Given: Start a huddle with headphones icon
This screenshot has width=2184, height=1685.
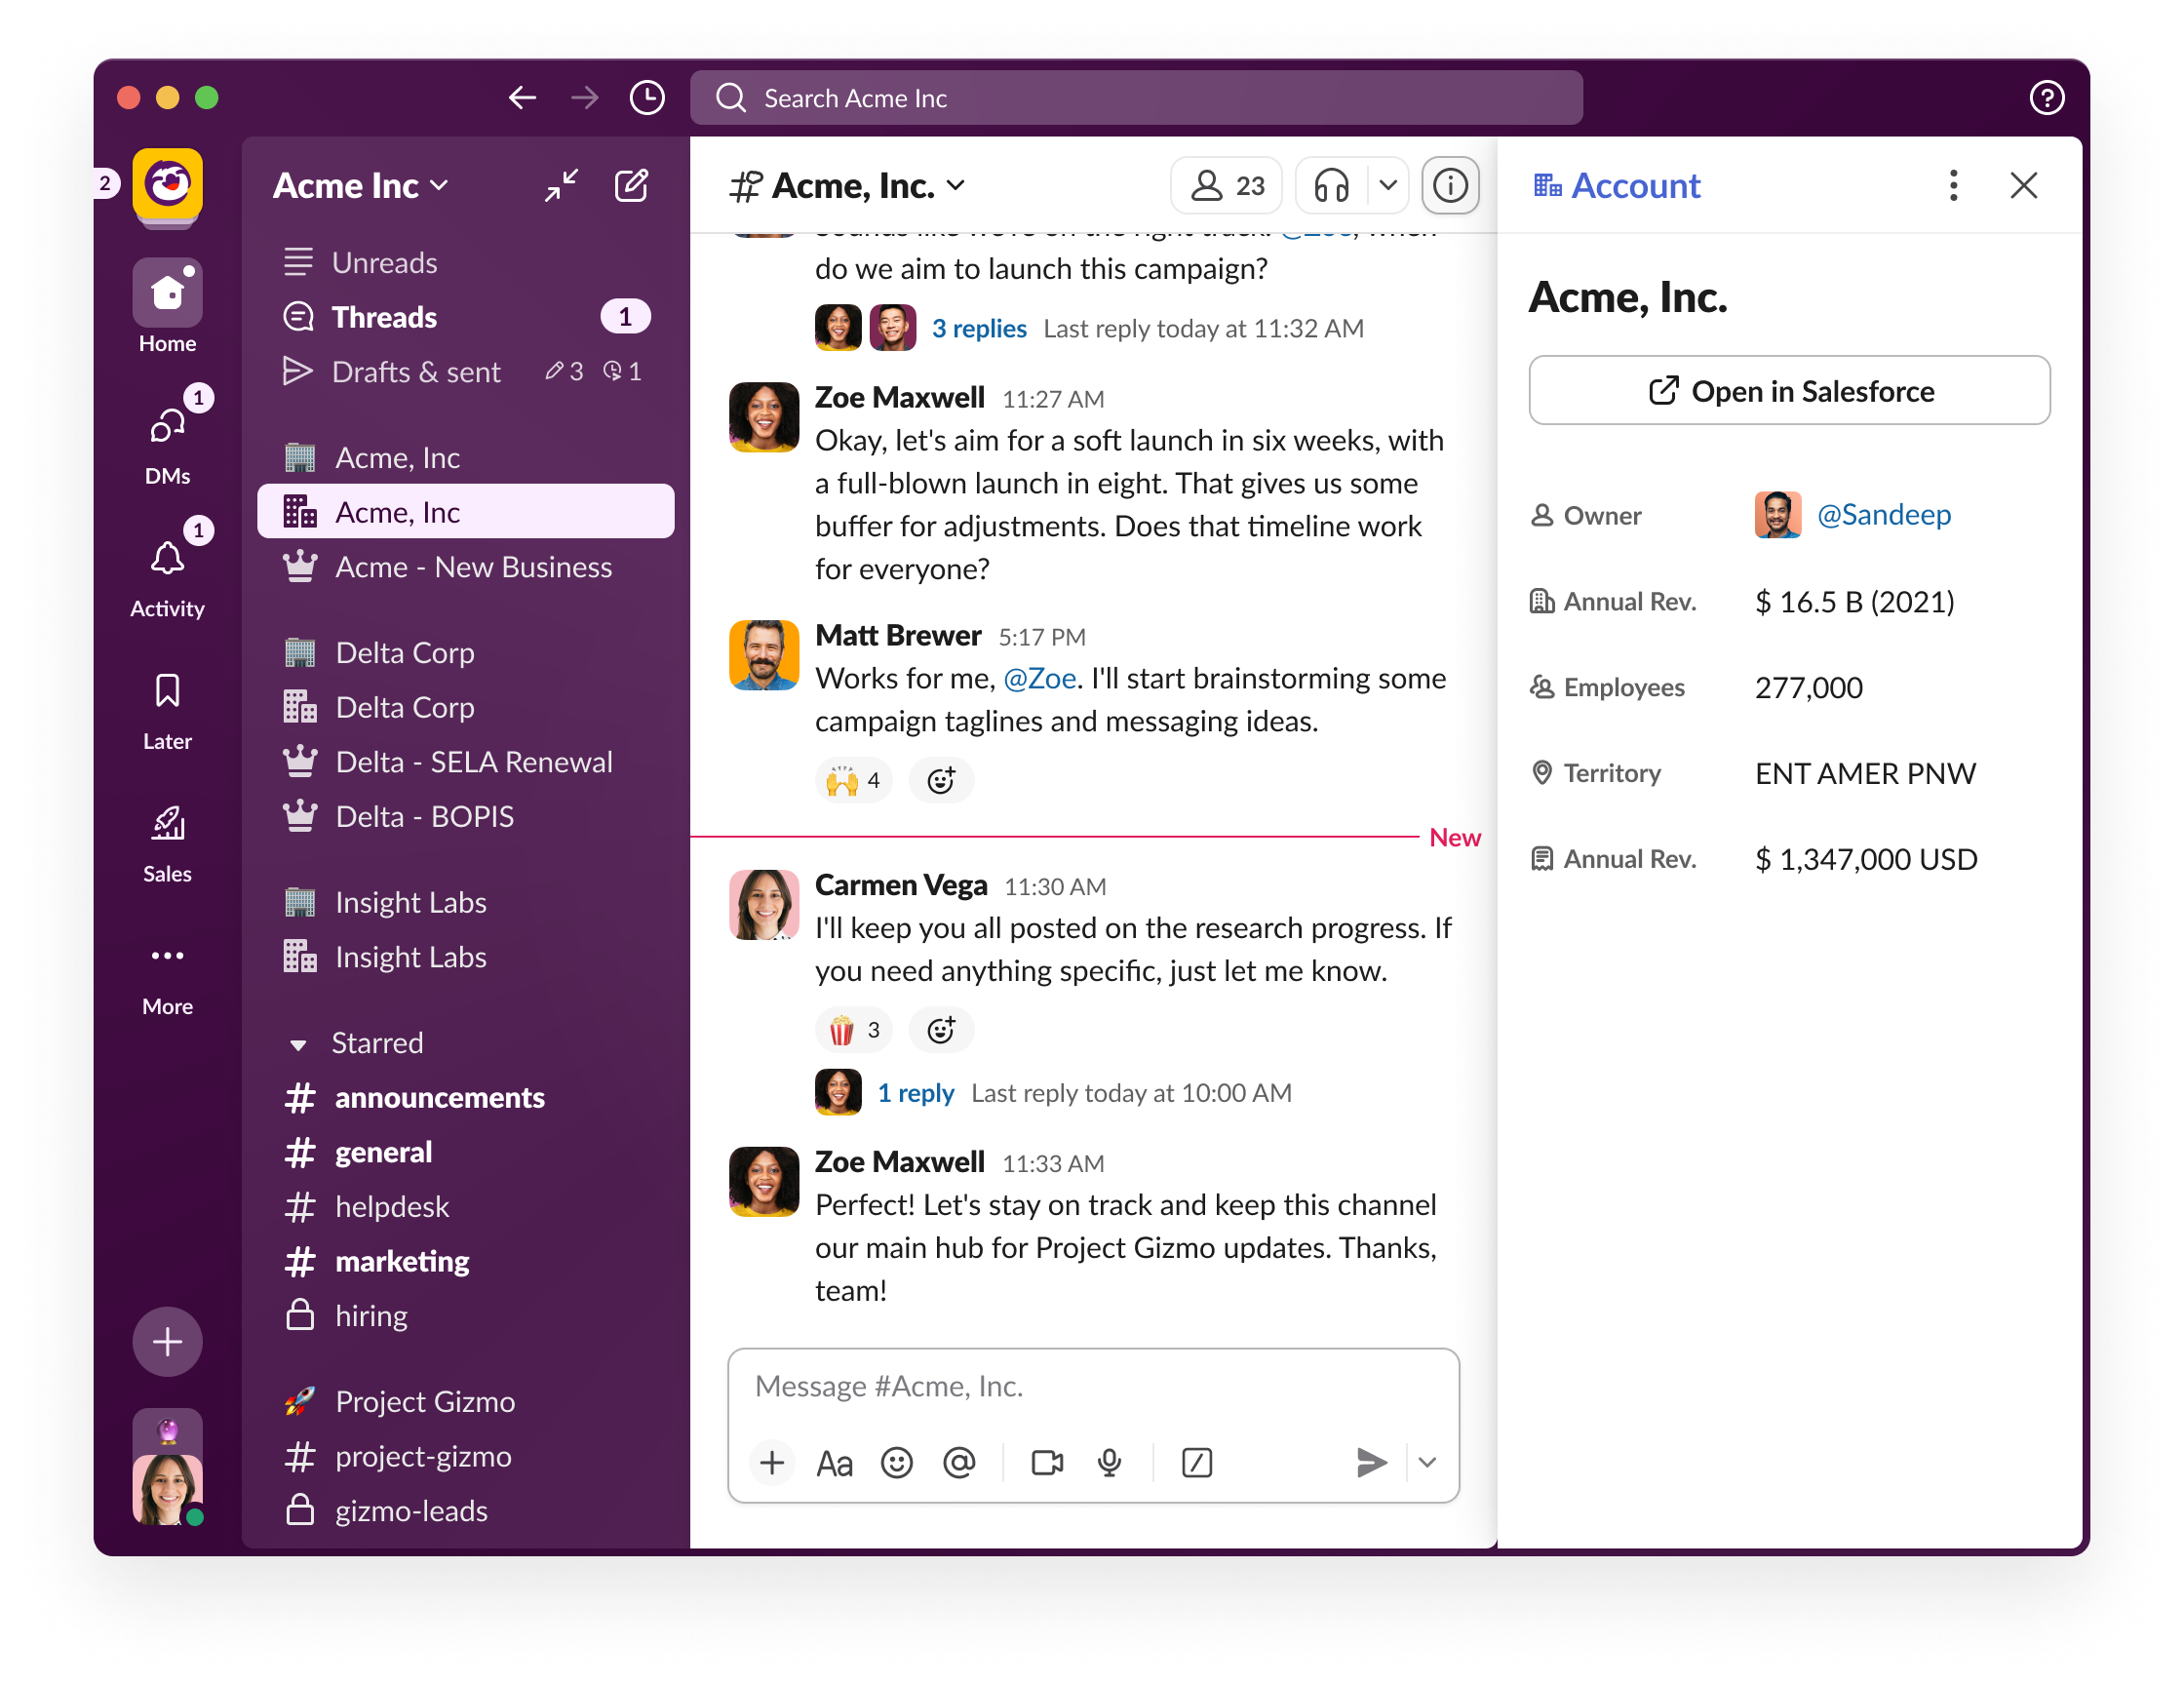Looking at the screenshot, I should tap(1331, 185).
